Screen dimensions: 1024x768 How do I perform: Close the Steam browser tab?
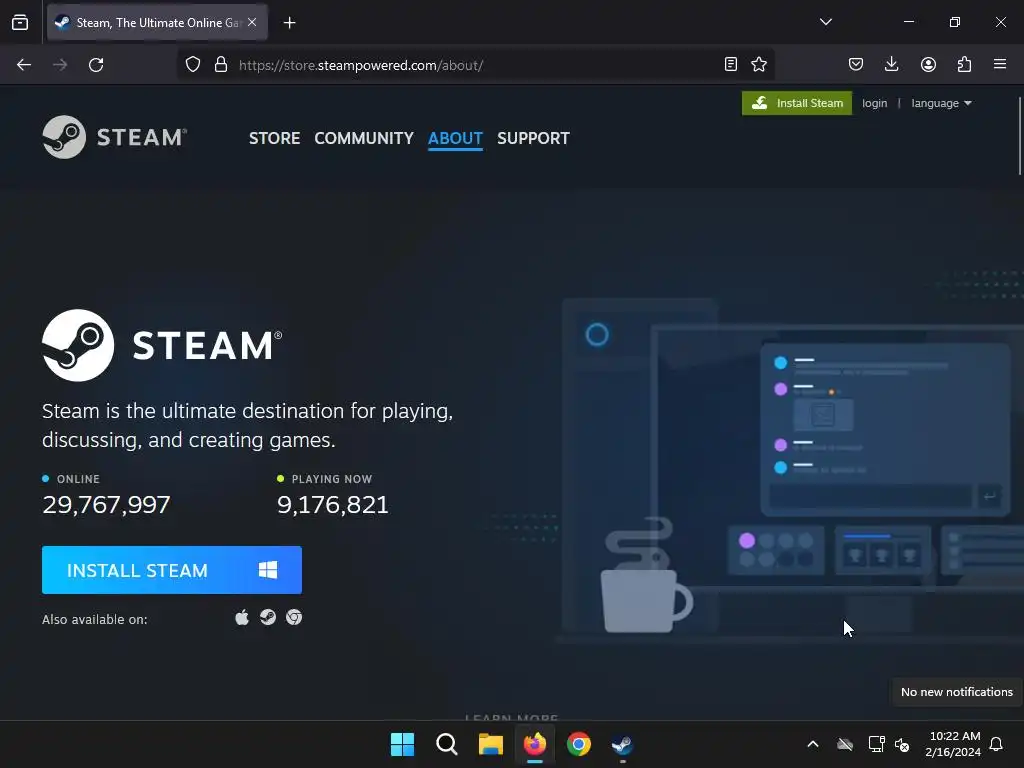pyautogui.click(x=252, y=22)
